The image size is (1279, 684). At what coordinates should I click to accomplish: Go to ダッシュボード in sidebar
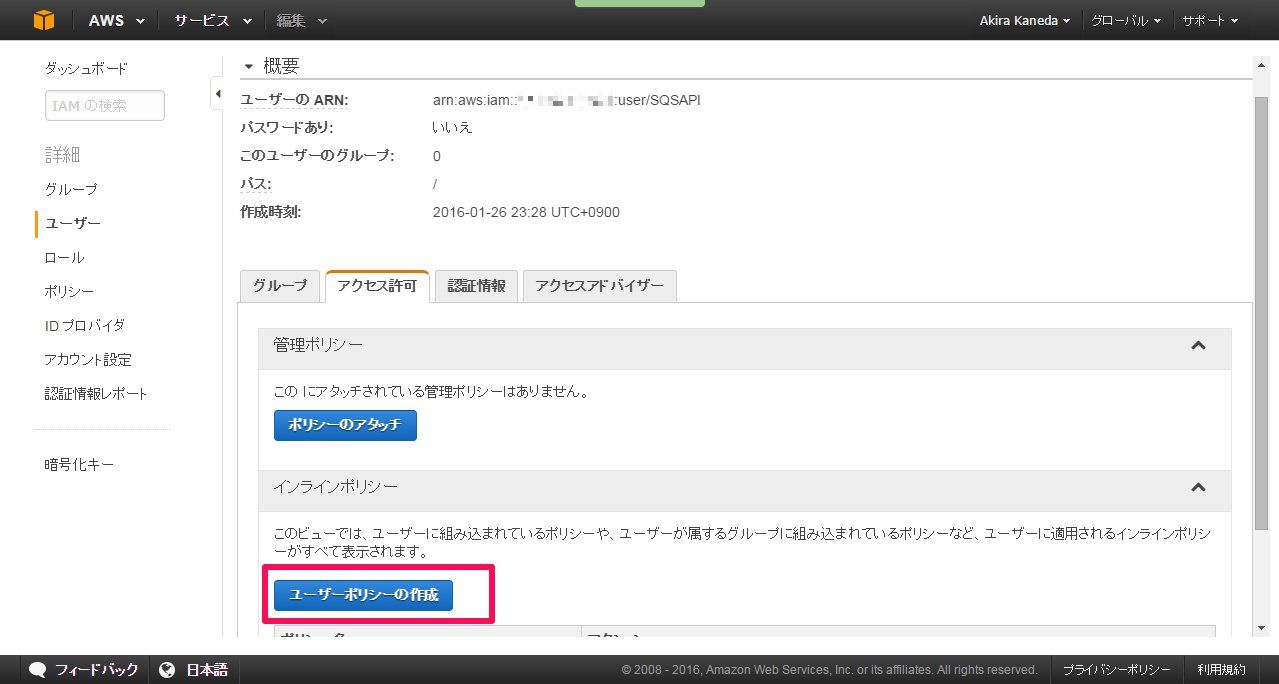tap(86, 68)
